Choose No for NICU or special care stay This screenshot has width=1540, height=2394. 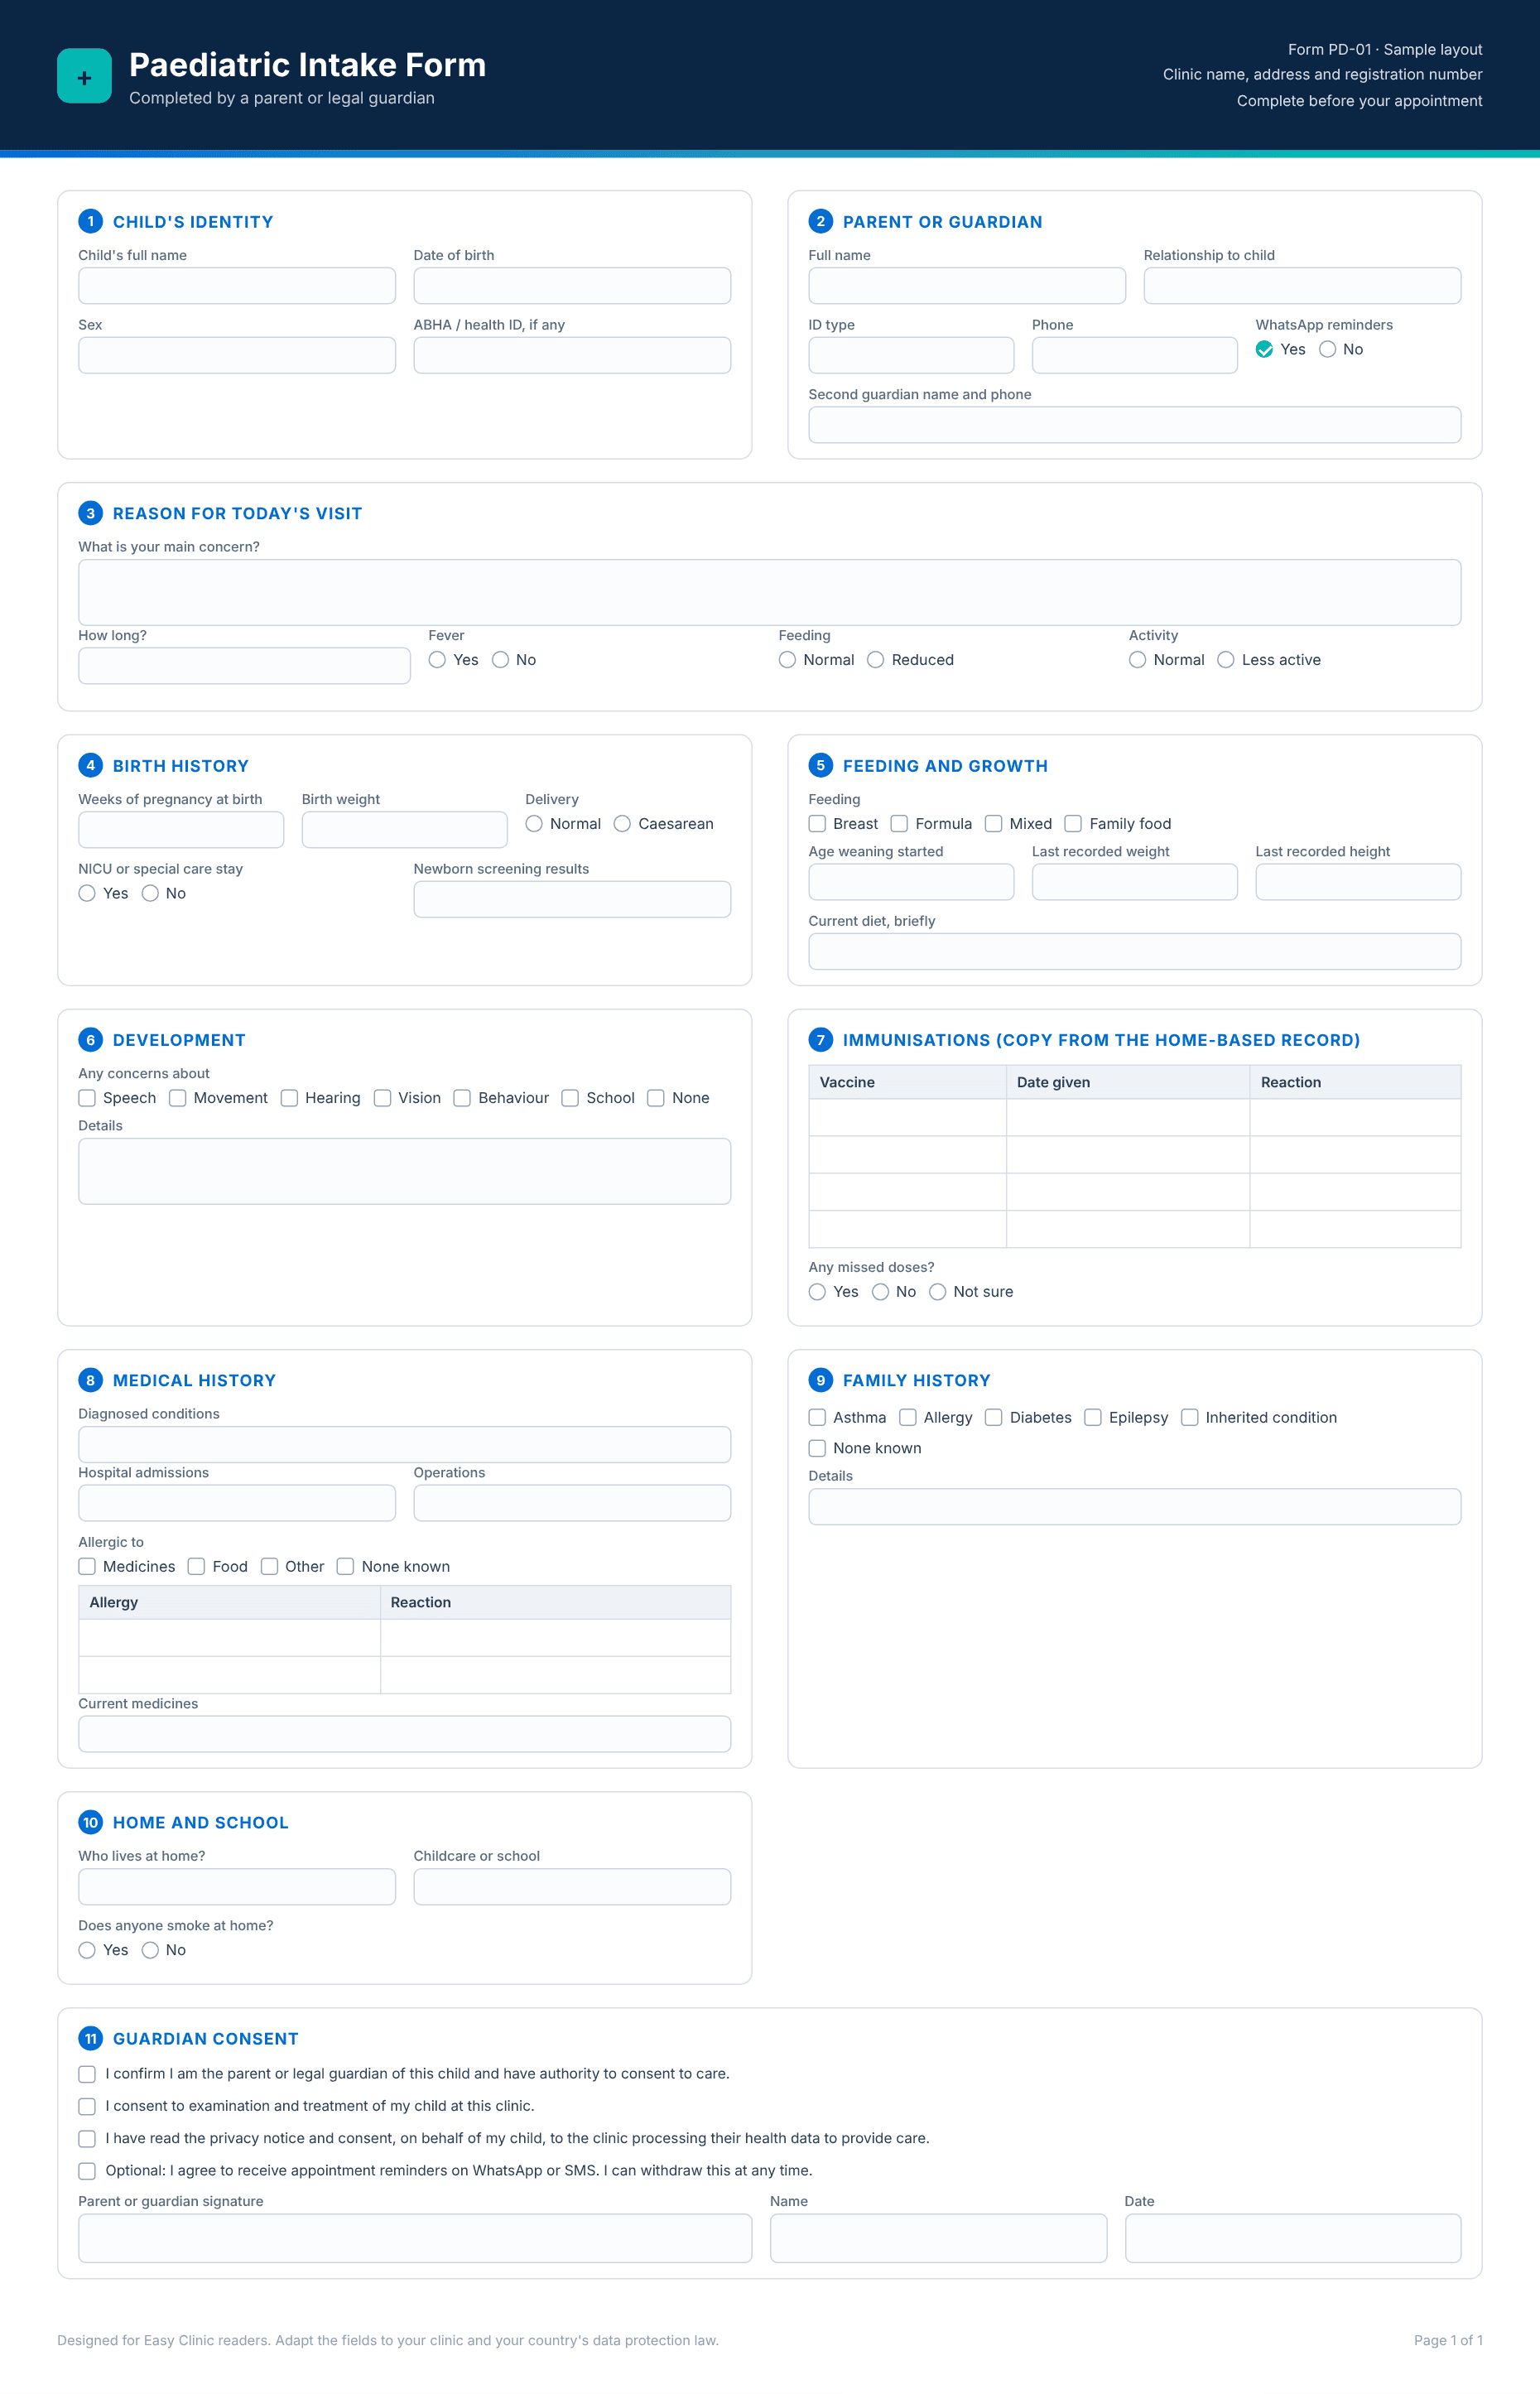click(150, 893)
